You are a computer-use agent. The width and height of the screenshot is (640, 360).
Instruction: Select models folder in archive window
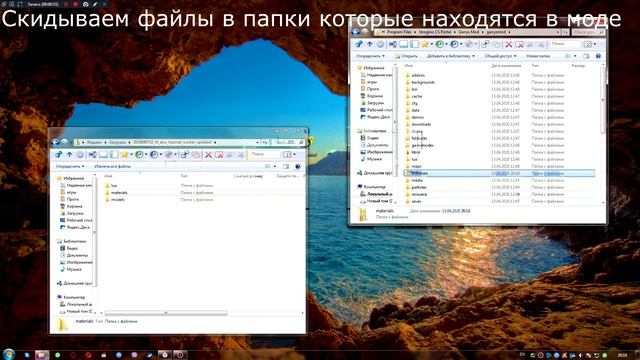(115, 200)
